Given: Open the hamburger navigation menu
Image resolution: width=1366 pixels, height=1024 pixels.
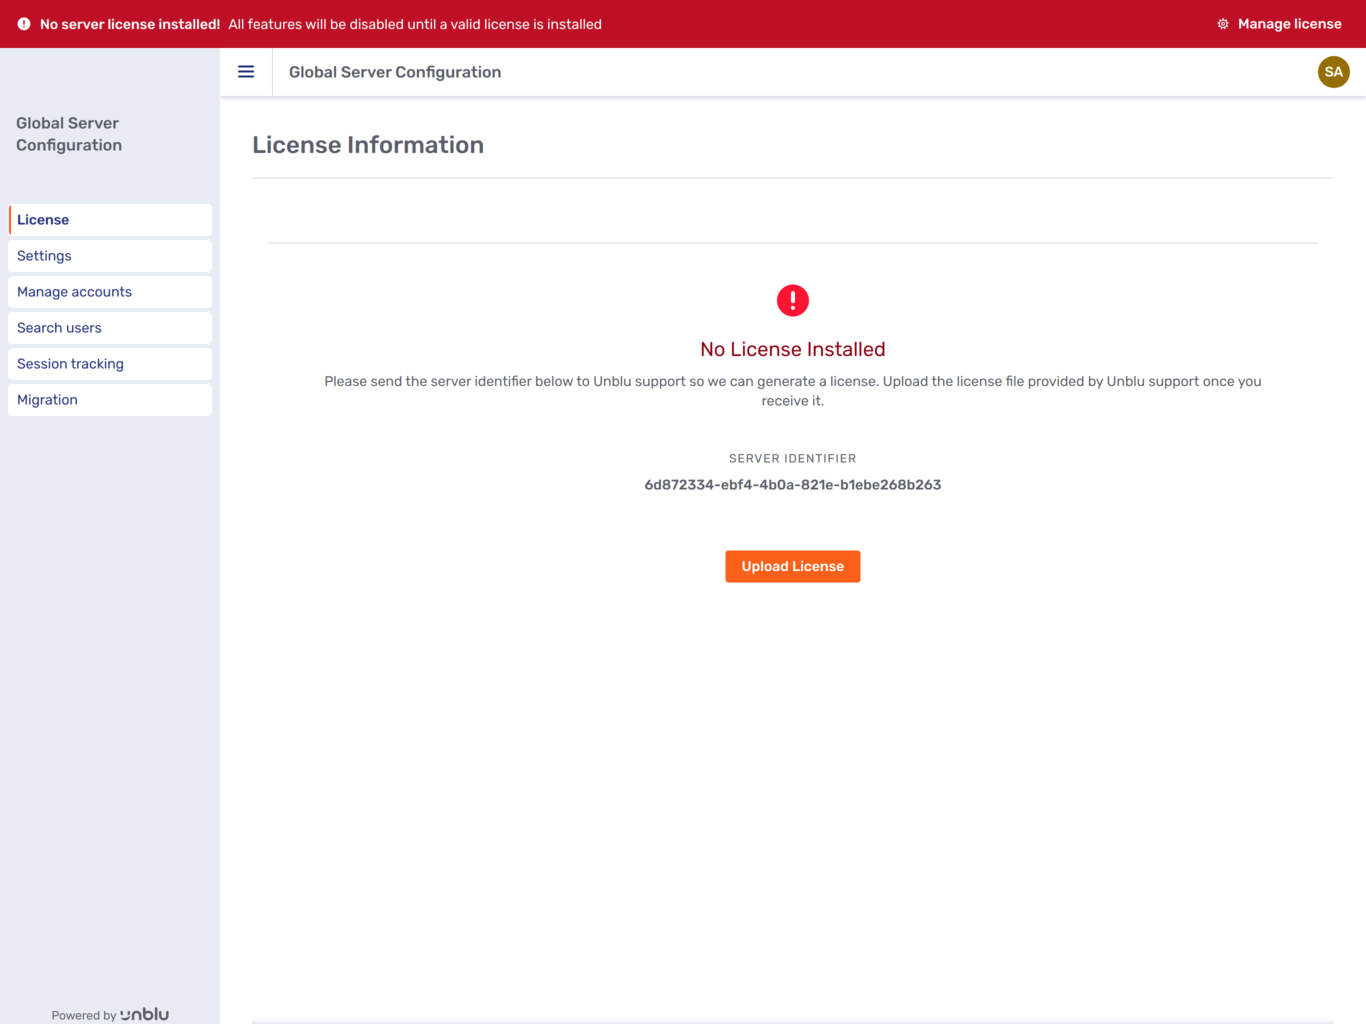Looking at the screenshot, I should [246, 71].
